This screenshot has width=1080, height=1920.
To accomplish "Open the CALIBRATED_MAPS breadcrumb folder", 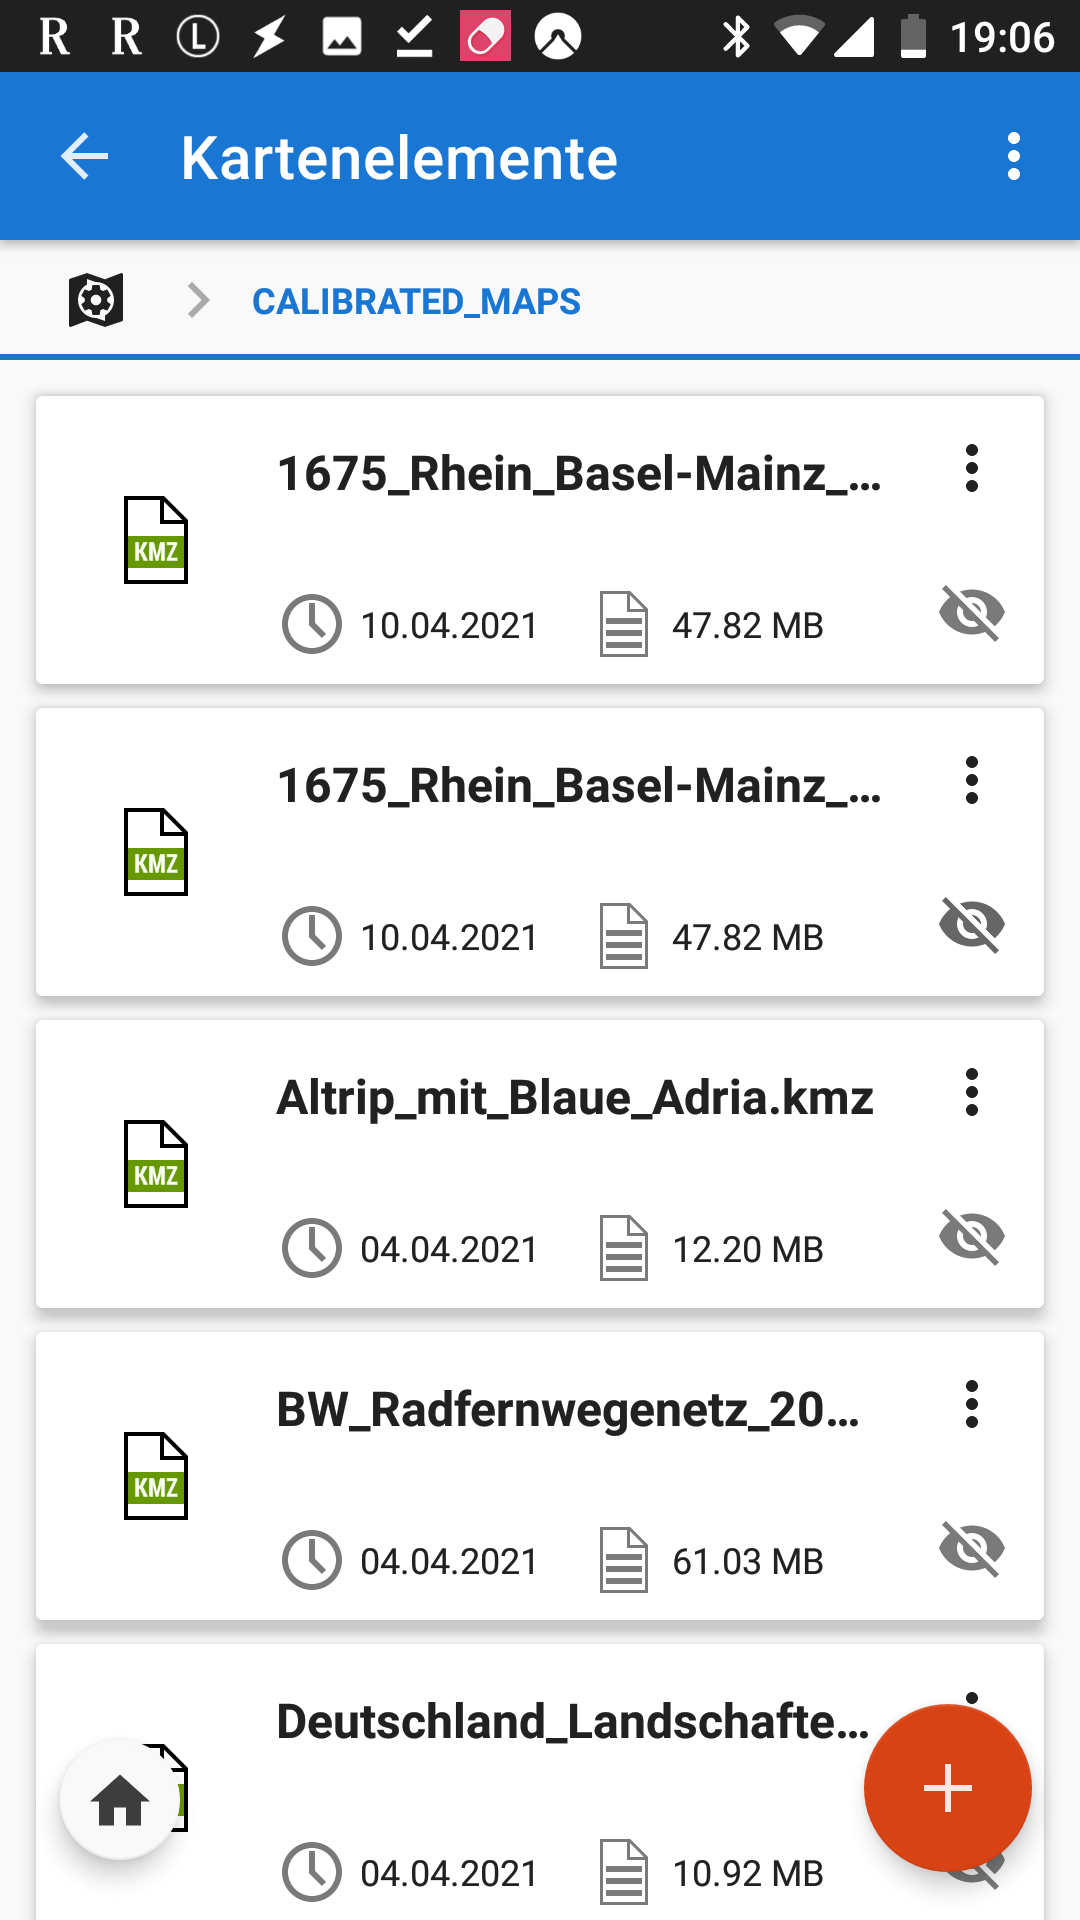I will point(416,301).
